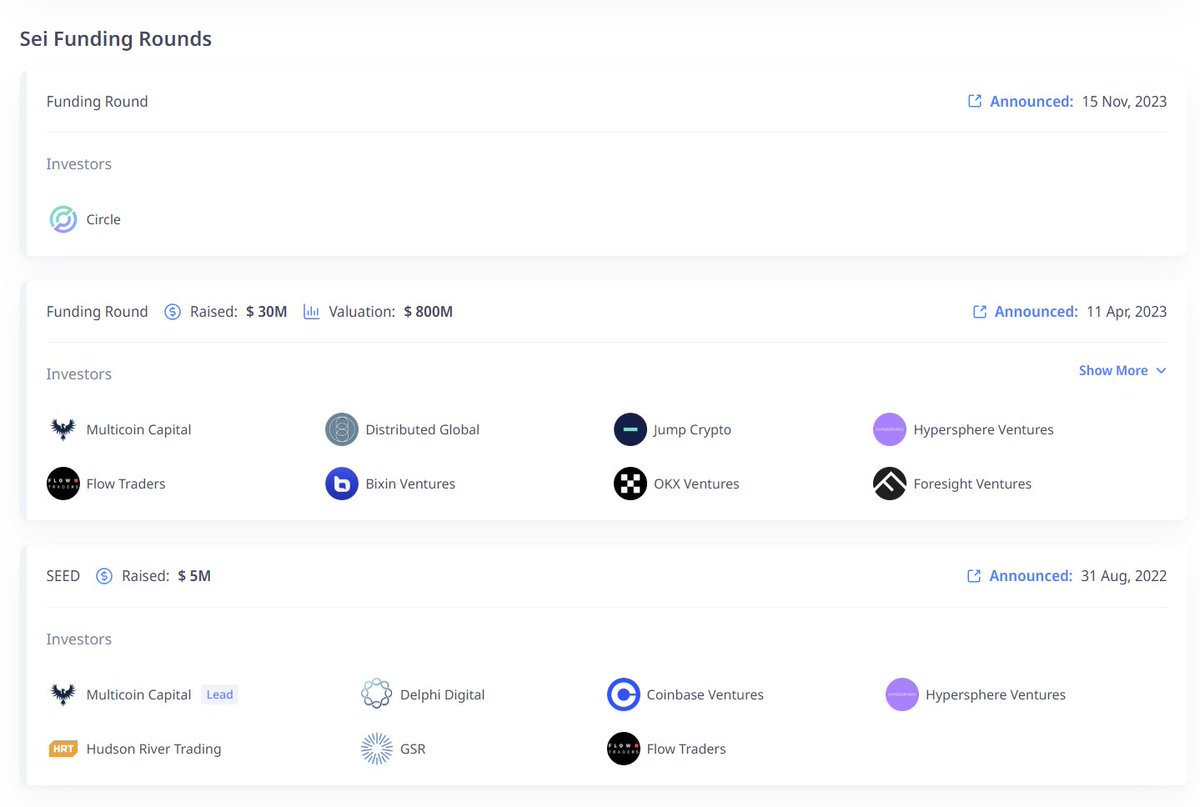This screenshot has height=807, width=1200.
Task: Open Multicoin Capital name in SEED round
Action: (x=139, y=695)
